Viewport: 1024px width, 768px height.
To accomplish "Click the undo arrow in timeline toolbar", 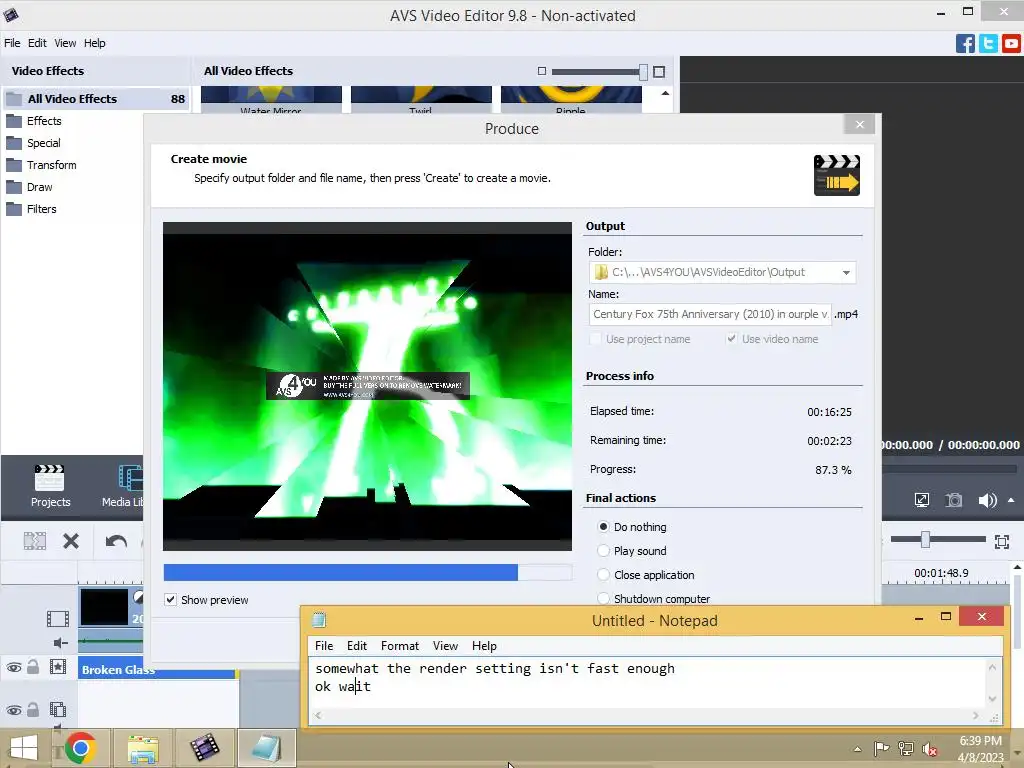I will 116,541.
